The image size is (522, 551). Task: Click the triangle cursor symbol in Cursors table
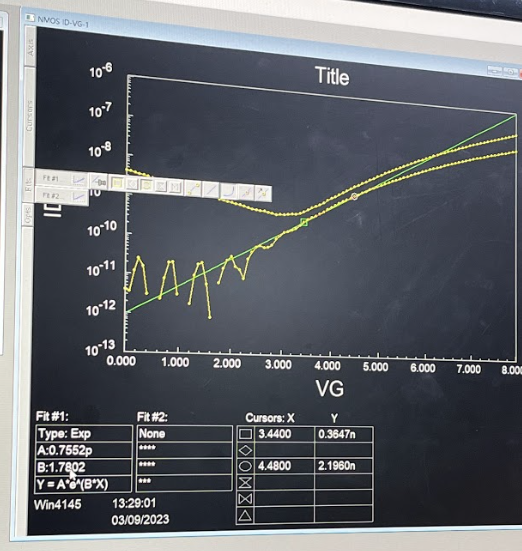pyautogui.click(x=245, y=516)
